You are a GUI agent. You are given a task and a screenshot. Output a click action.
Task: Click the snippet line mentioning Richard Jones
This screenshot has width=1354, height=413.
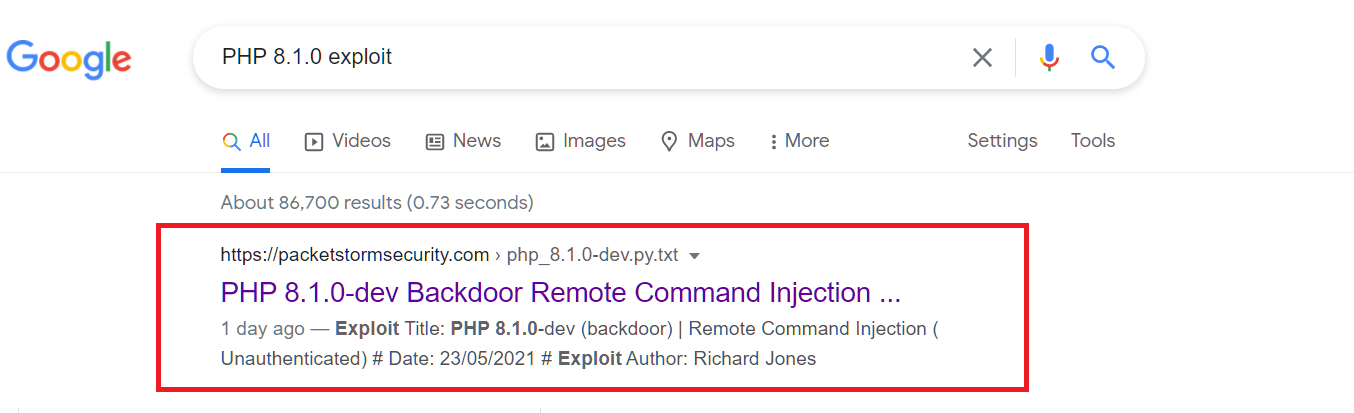point(518,359)
